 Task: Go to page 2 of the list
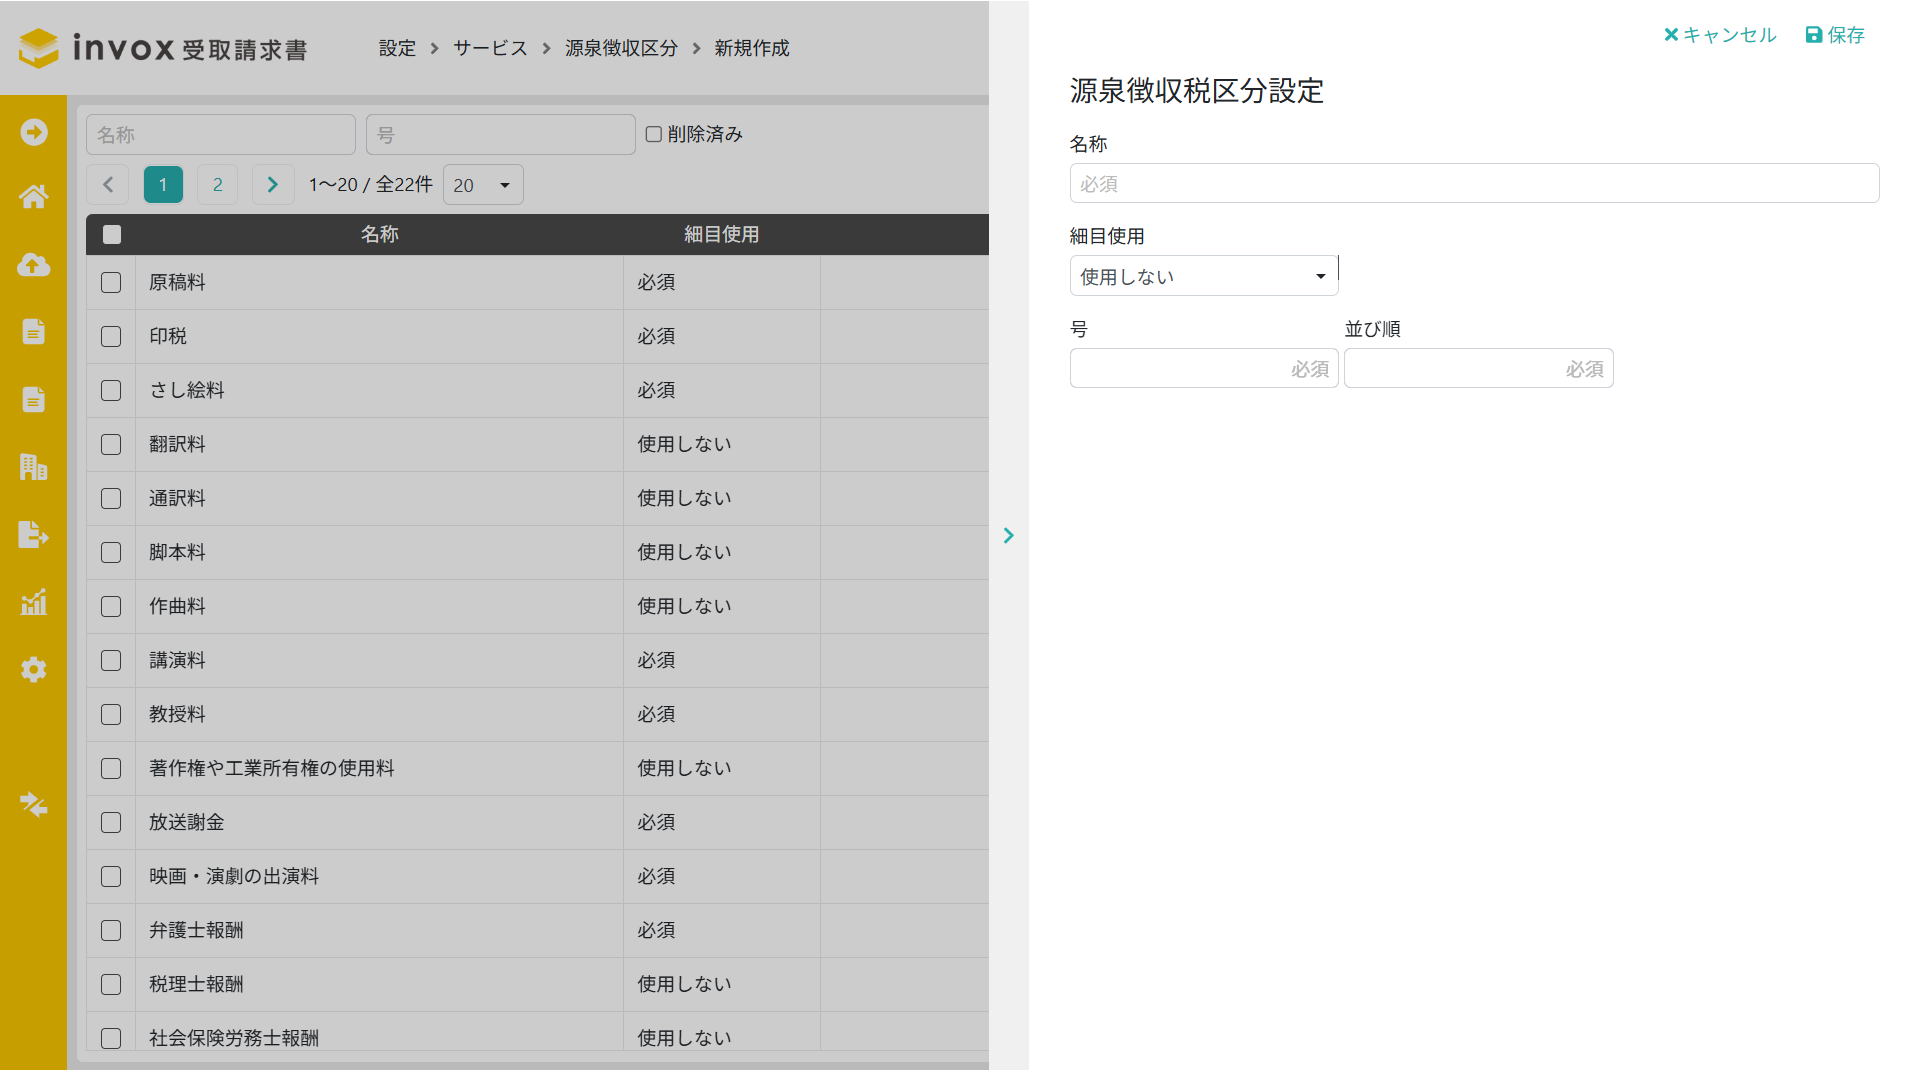click(217, 185)
